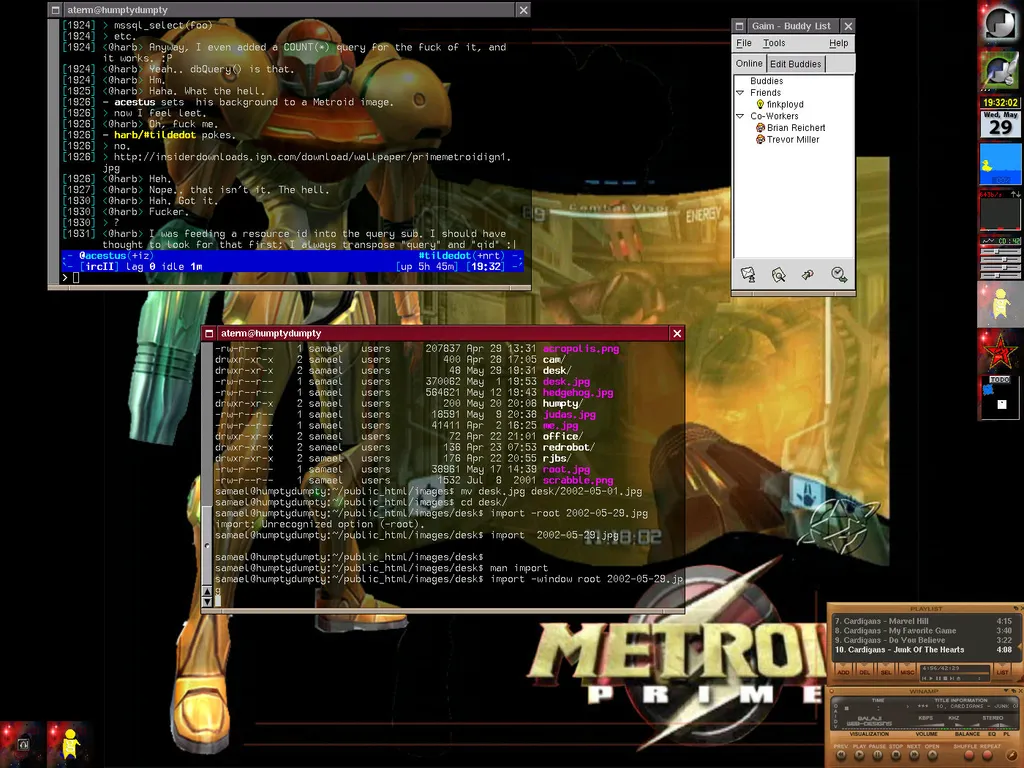Click the red star dock applet
This screenshot has width=1024, height=768.
[999, 353]
